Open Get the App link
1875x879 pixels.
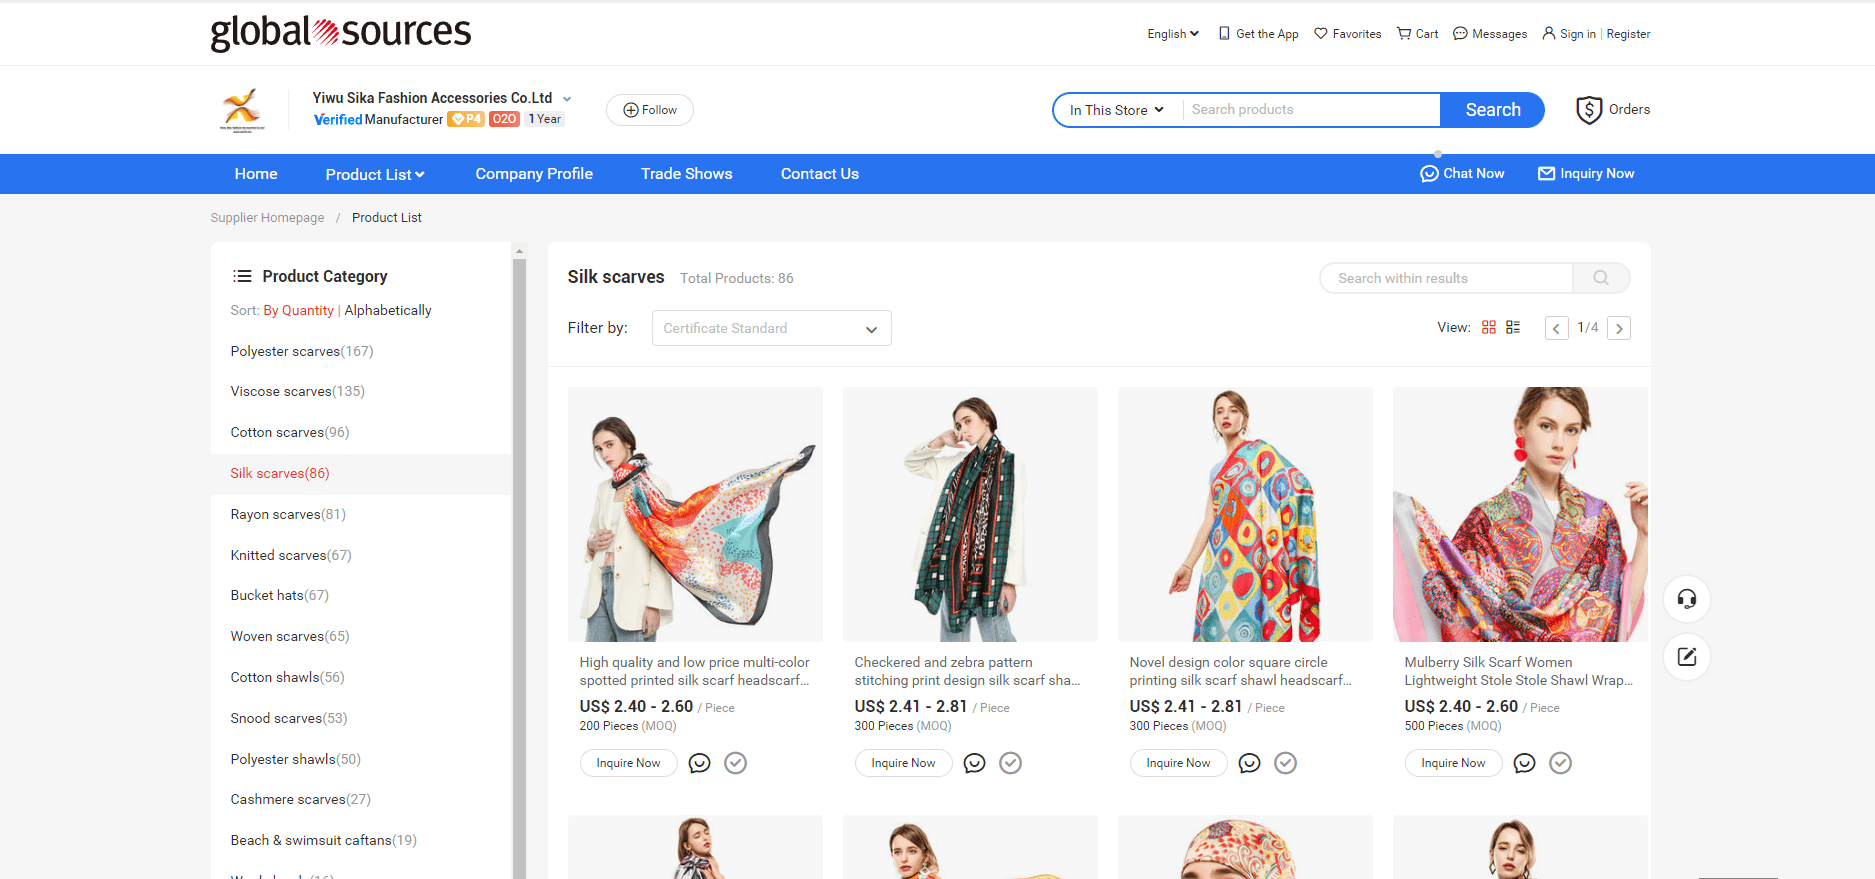(x=1258, y=34)
